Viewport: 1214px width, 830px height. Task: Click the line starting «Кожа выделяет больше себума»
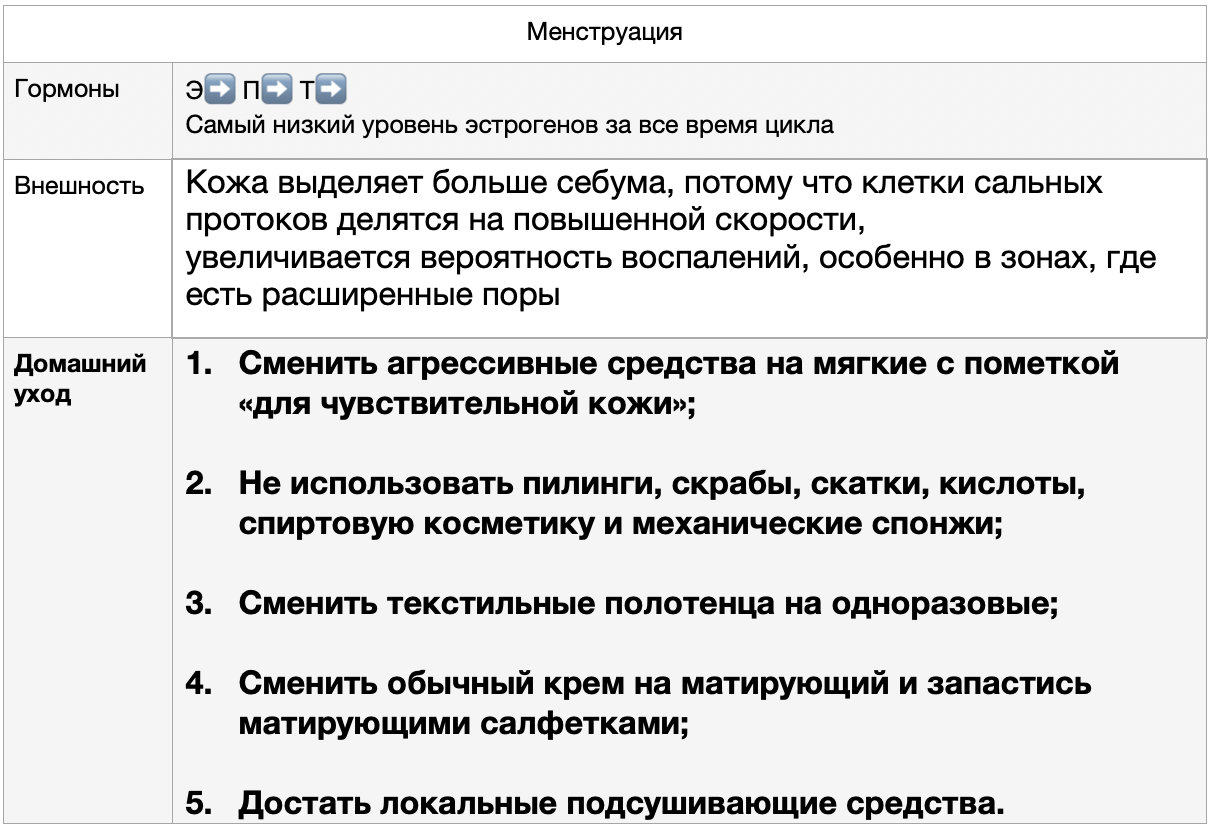(x=646, y=182)
